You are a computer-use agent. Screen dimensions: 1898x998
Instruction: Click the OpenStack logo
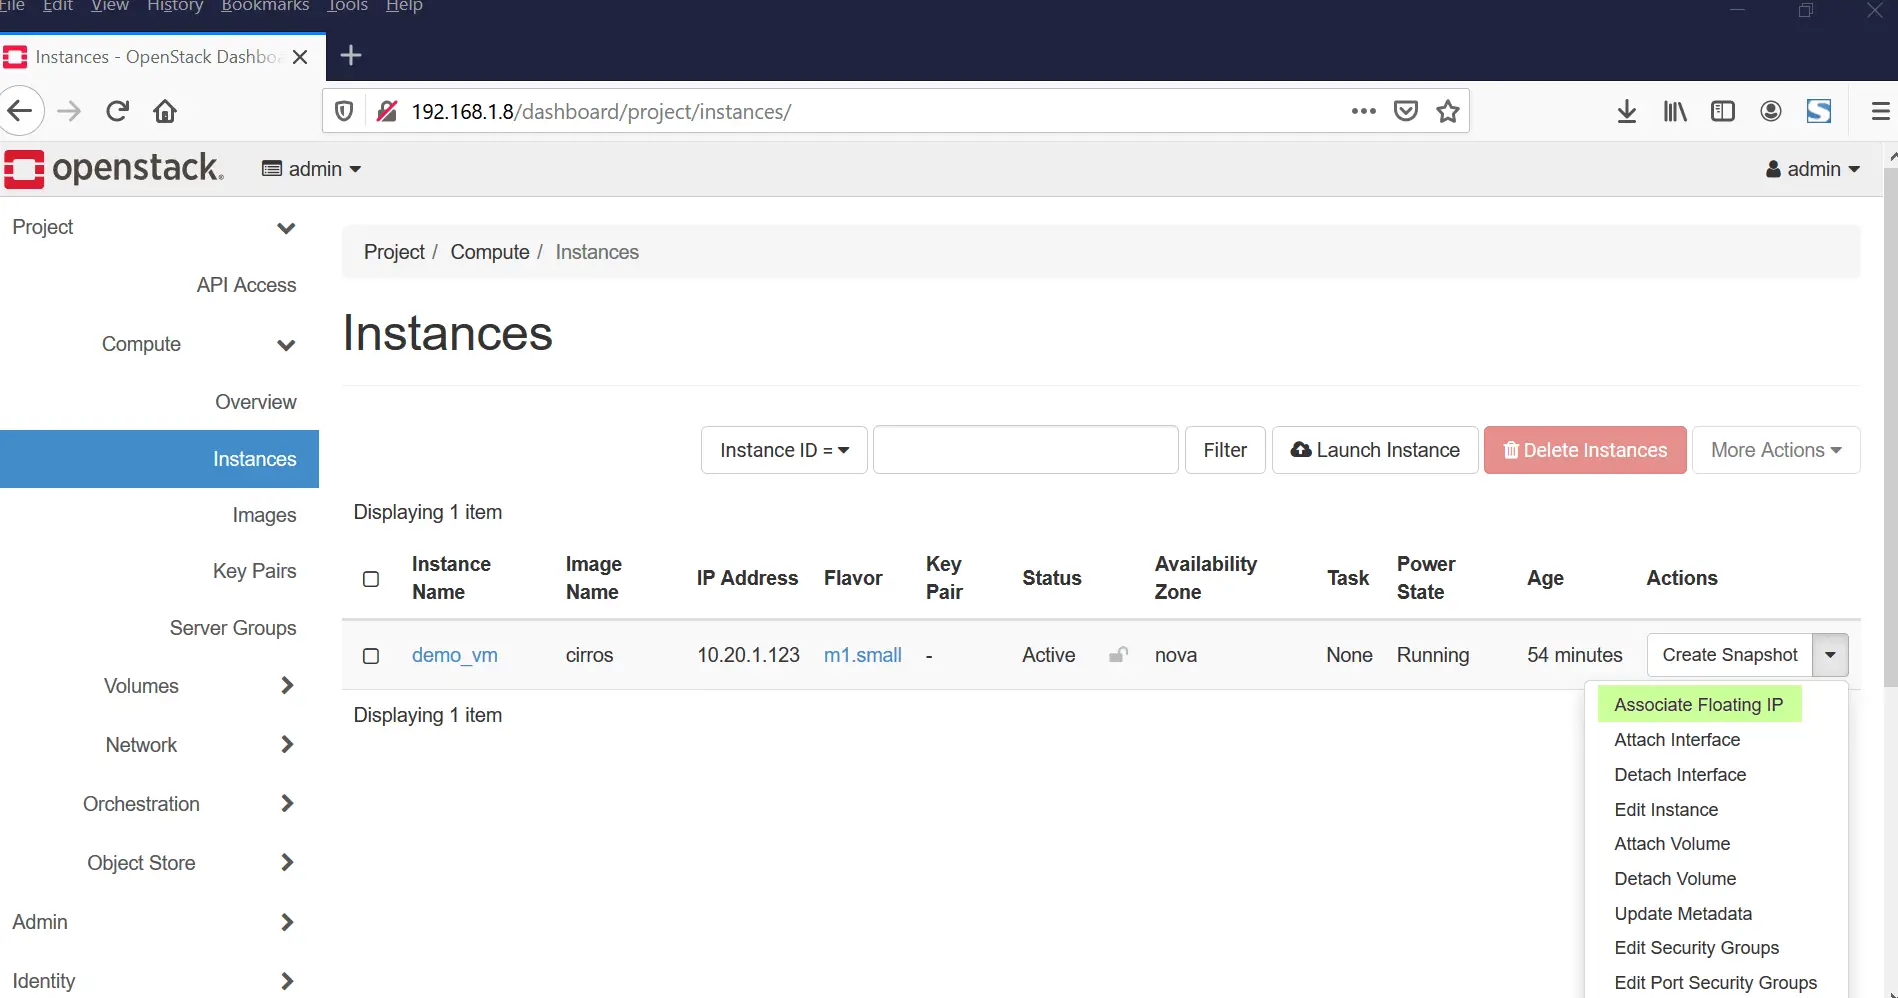113,169
